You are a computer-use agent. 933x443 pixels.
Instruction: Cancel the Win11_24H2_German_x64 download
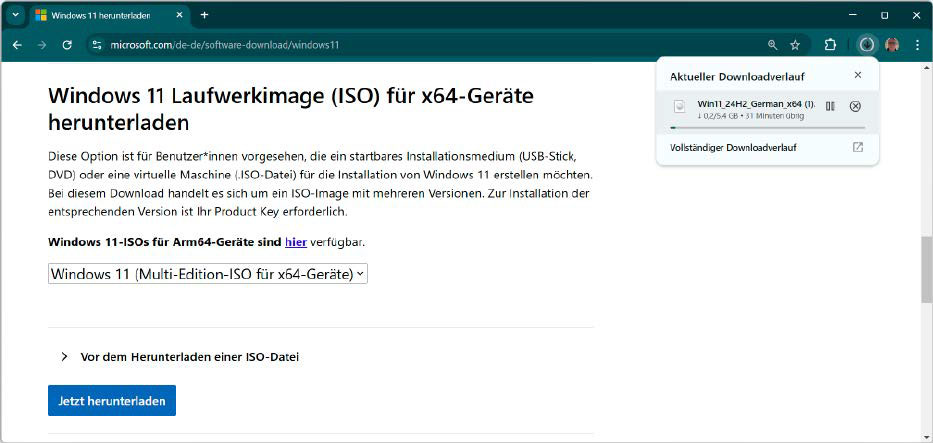coord(855,106)
